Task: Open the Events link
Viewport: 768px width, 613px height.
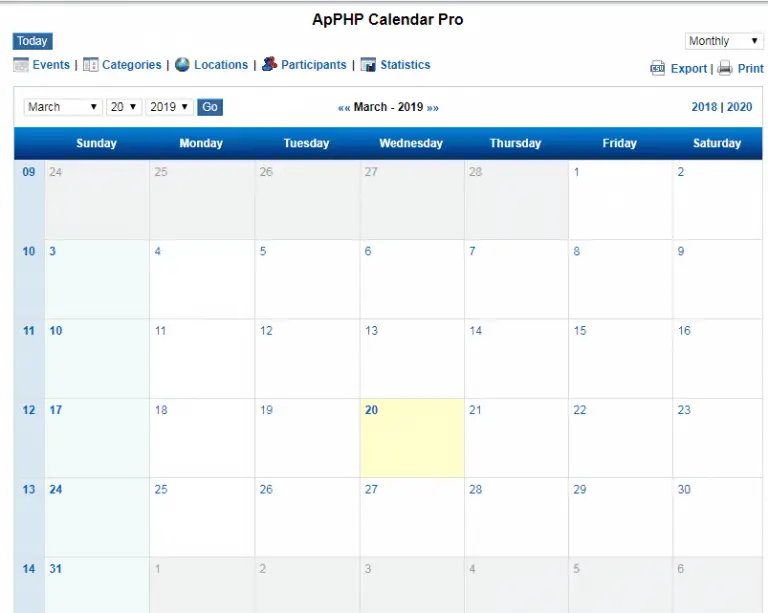Action: point(51,65)
